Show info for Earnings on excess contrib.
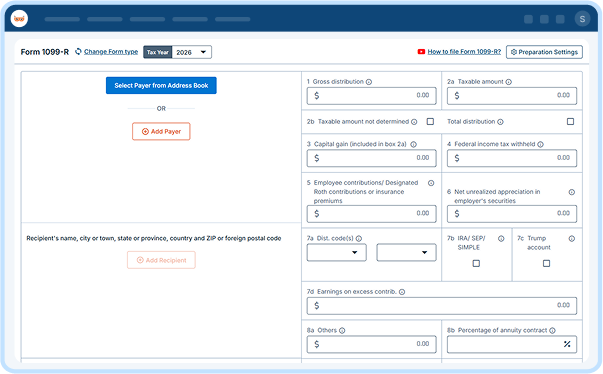Screen dimensions: 603x374 pyautogui.click(x=402, y=292)
